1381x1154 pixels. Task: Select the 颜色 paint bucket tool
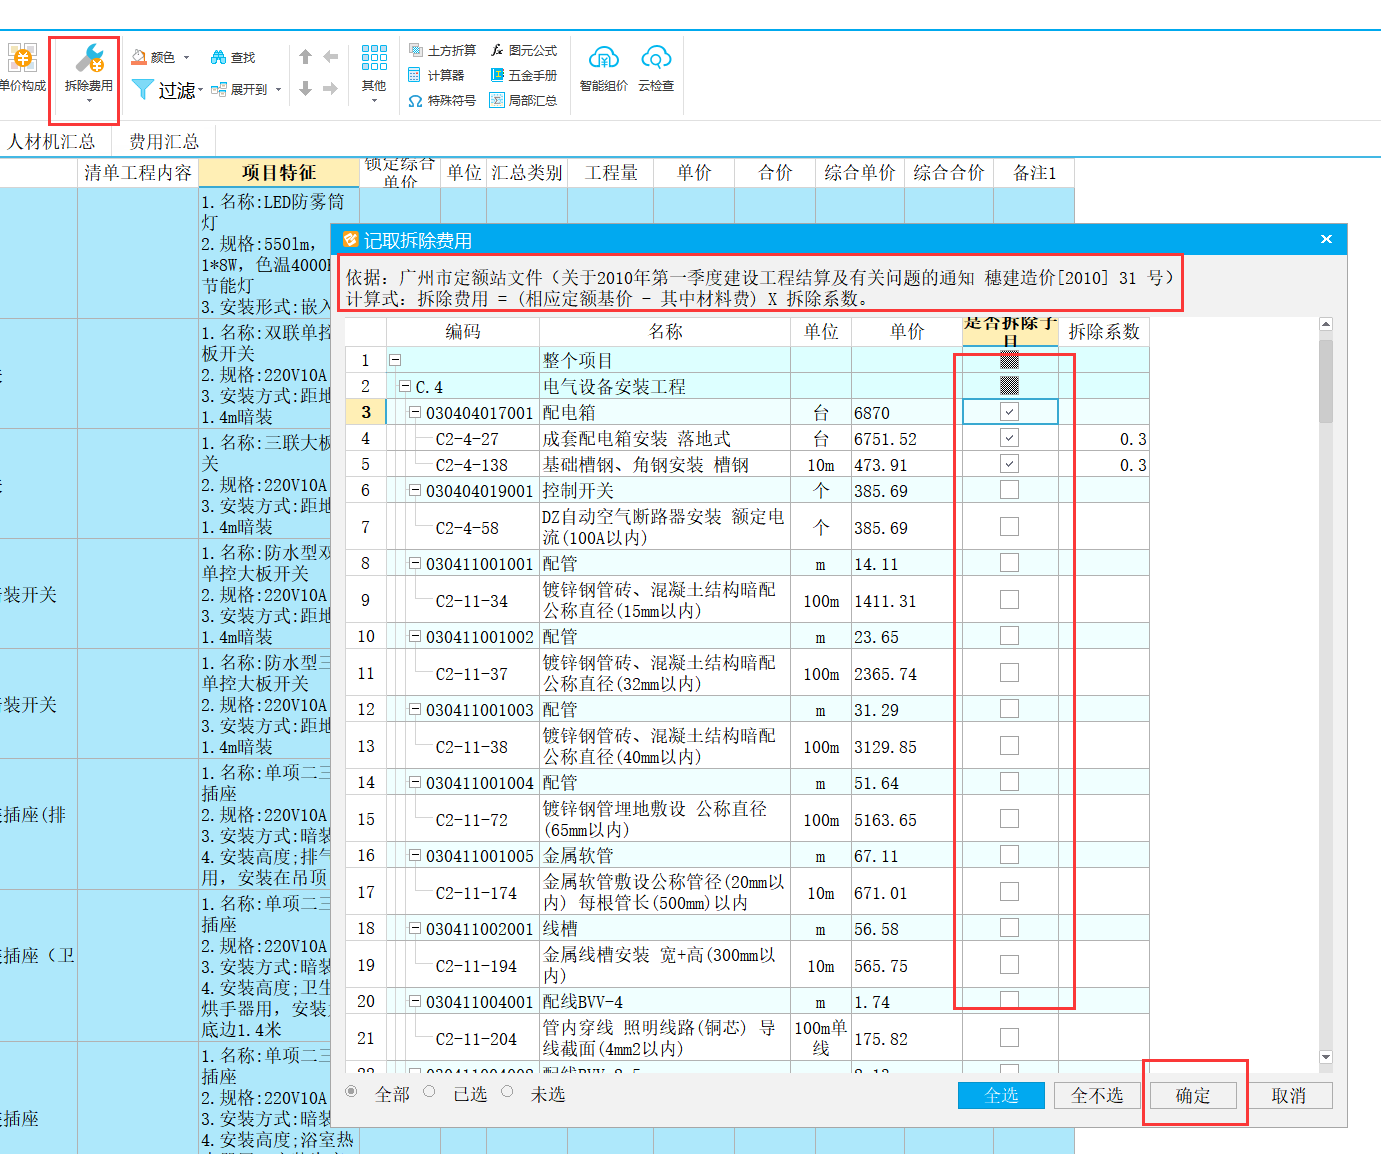click(140, 57)
